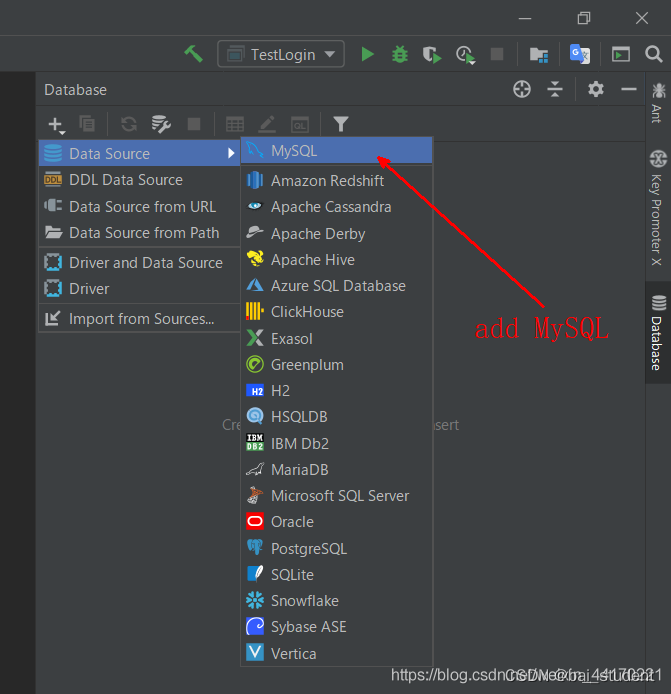Toggle the Database side tool tab
The image size is (671, 694).
[x=658, y=332]
